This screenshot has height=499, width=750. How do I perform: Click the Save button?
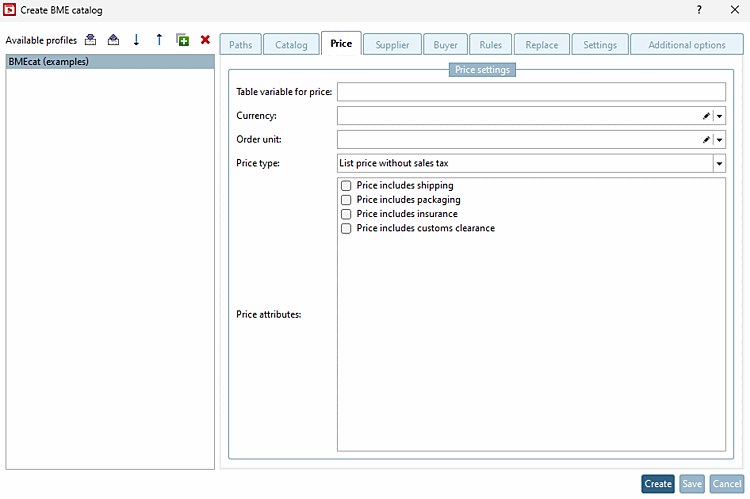(692, 484)
